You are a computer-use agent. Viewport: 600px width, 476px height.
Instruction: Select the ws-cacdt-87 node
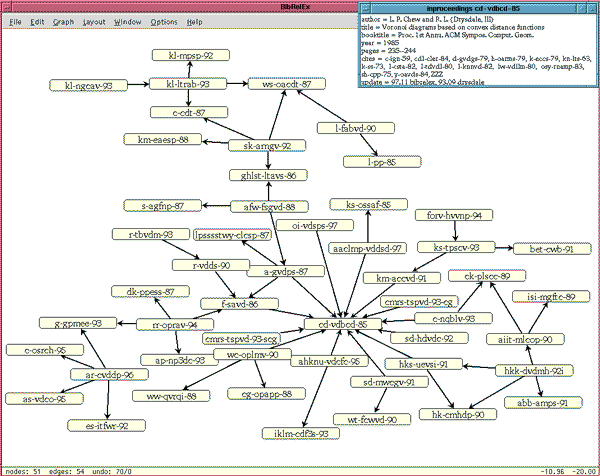pyautogui.click(x=287, y=84)
